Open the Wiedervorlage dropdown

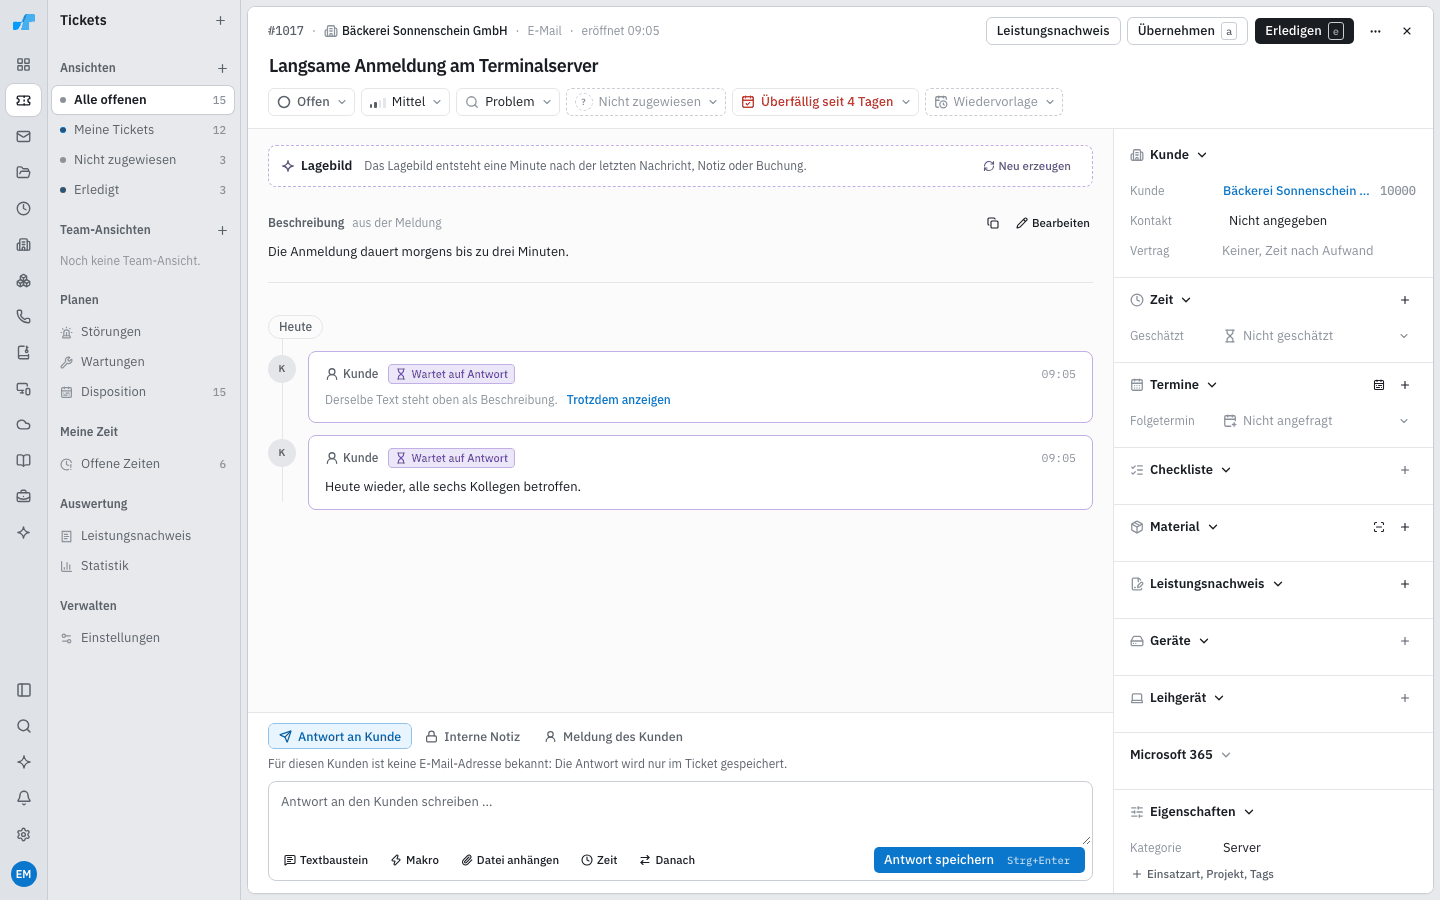[x=994, y=102]
